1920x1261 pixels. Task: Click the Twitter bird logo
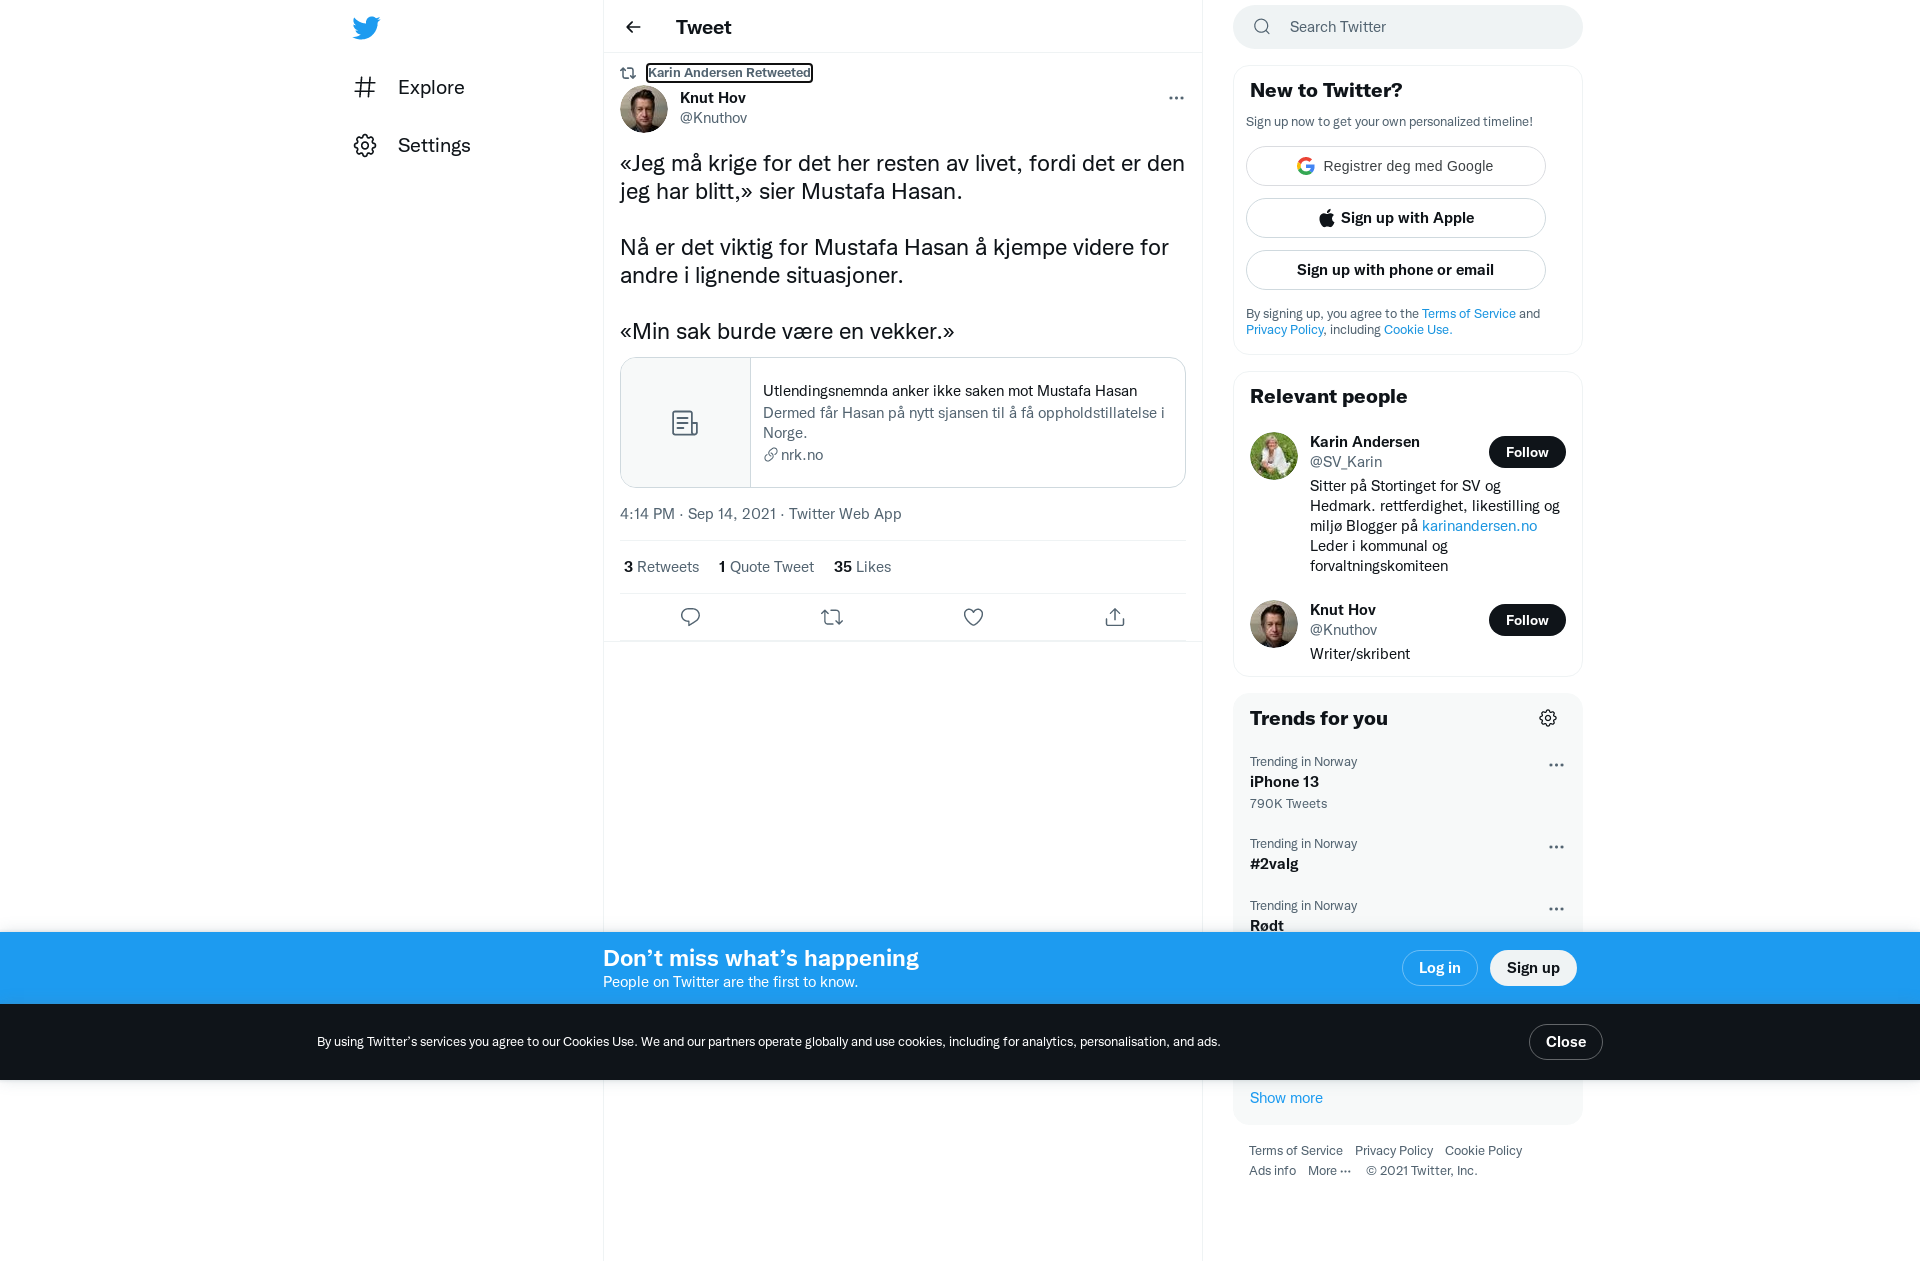[366, 28]
